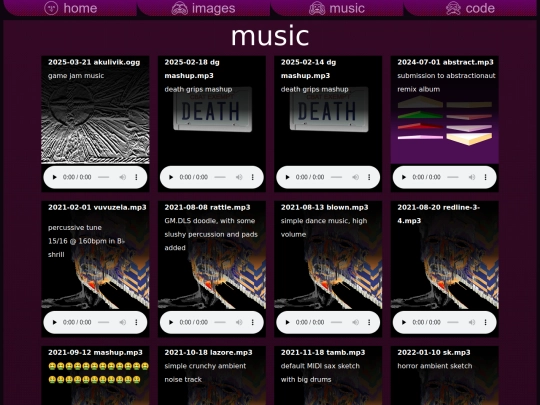Mute the 2025-02-18 dg mashup player
540x405 pixels.
click(x=239, y=177)
